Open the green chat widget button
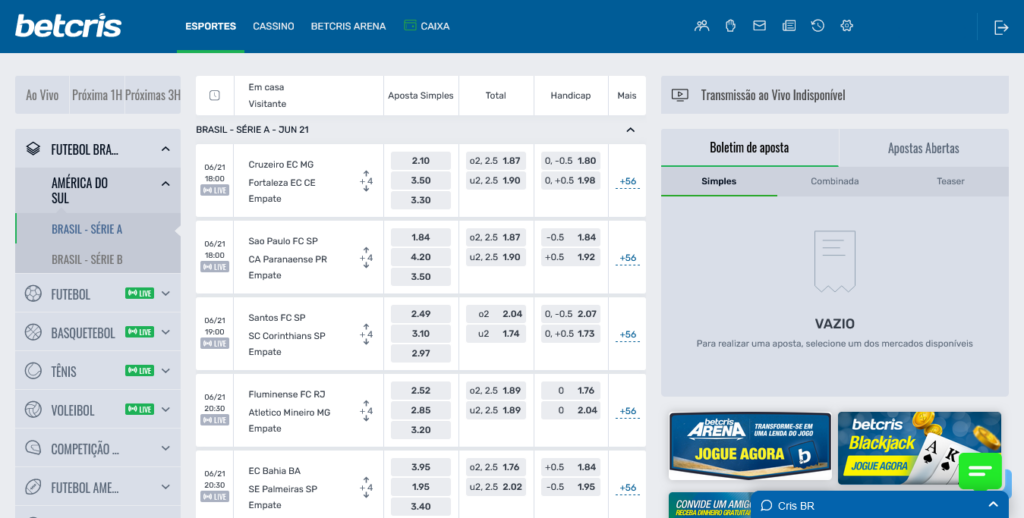The height and width of the screenshot is (518, 1024). 980,471
